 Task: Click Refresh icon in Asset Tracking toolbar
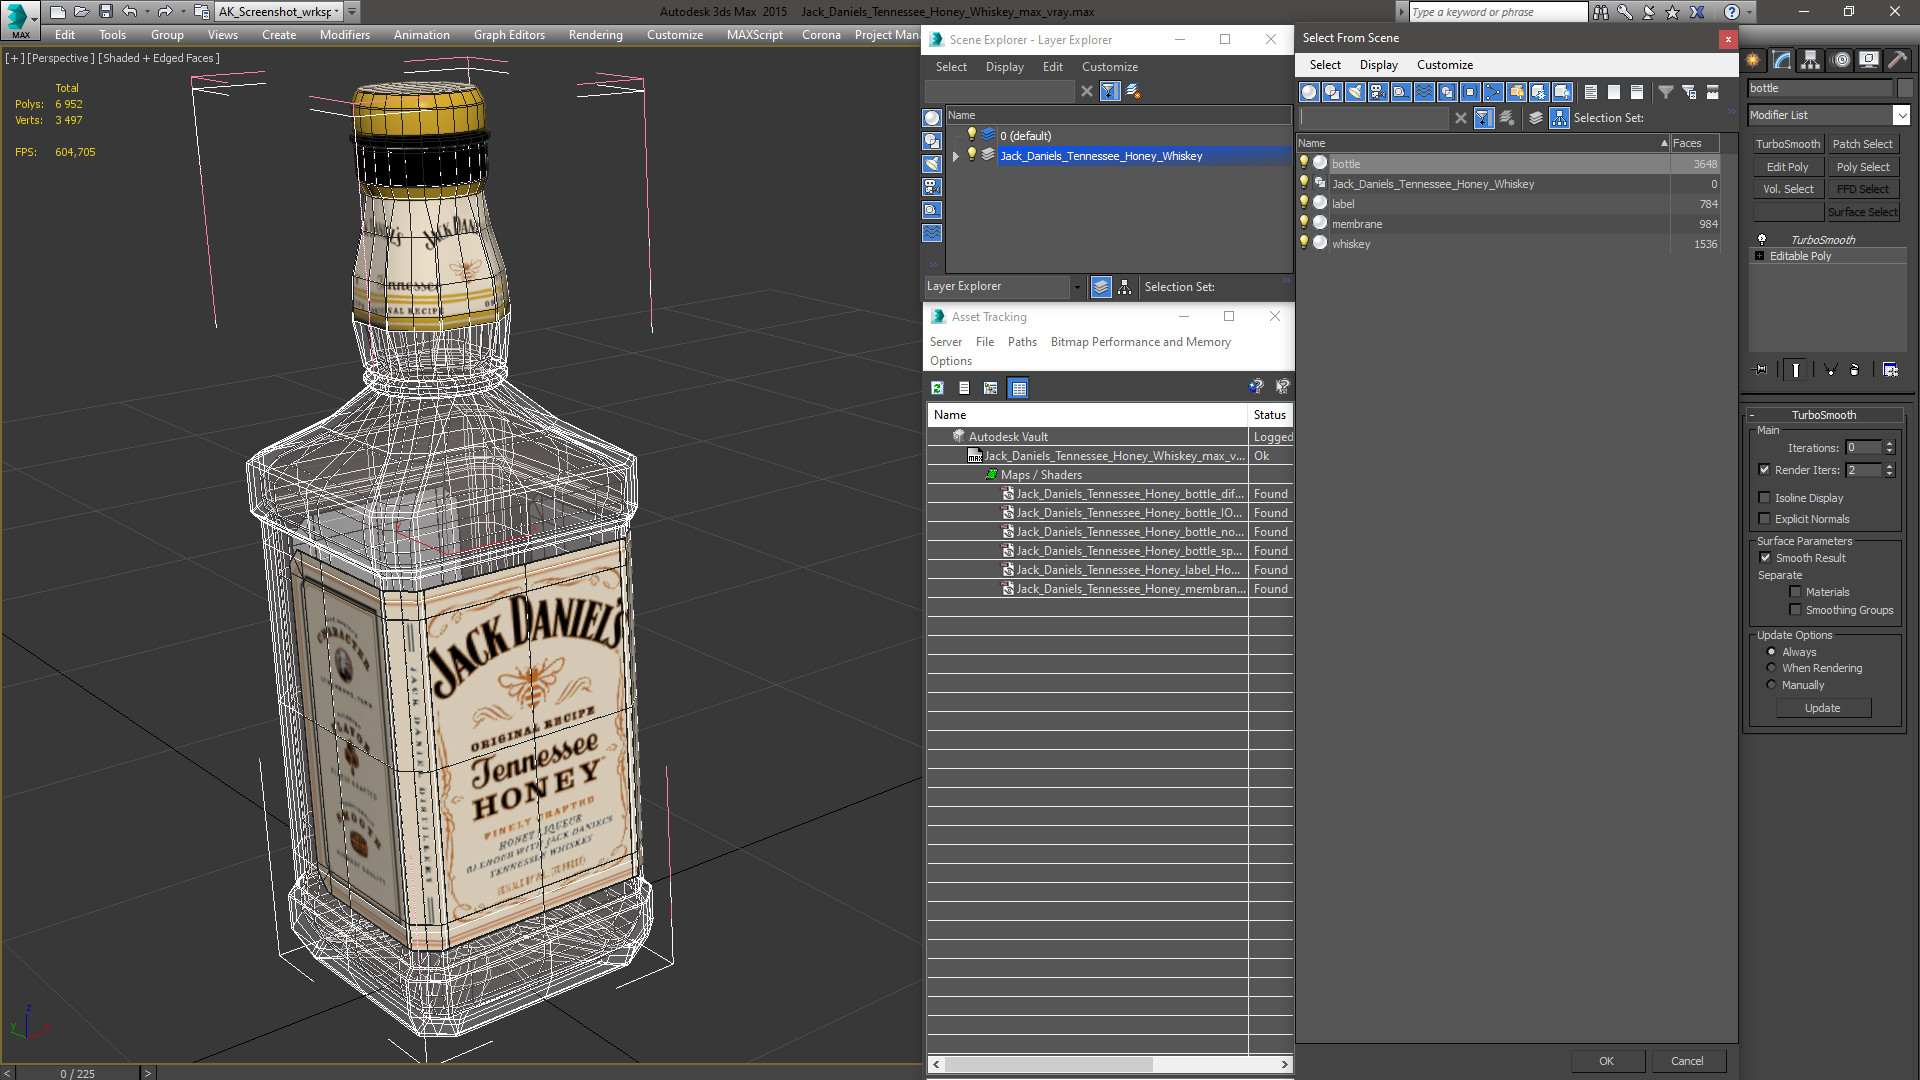point(937,388)
